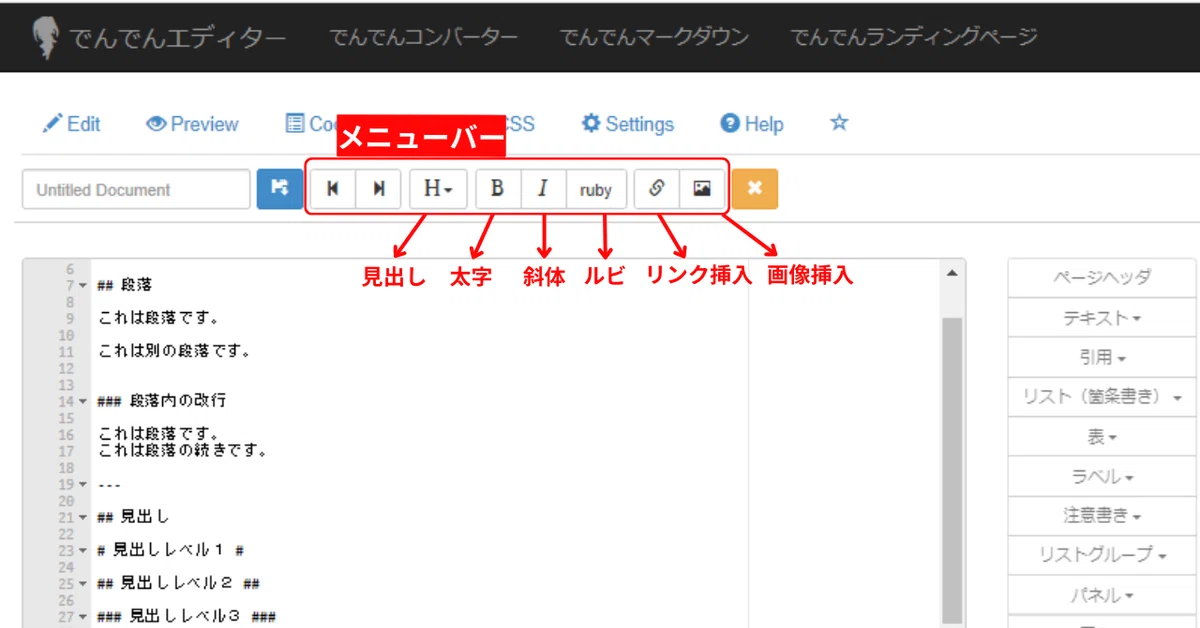Click the line '## 段落'
This screenshot has width=1200, height=628.
click(x=124, y=285)
